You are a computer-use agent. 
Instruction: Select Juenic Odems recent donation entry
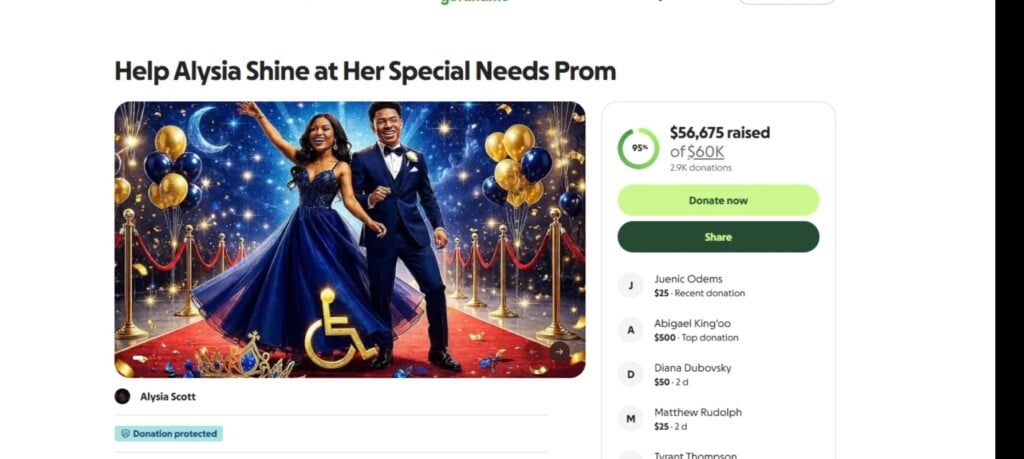pyautogui.click(x=699, y=285)
